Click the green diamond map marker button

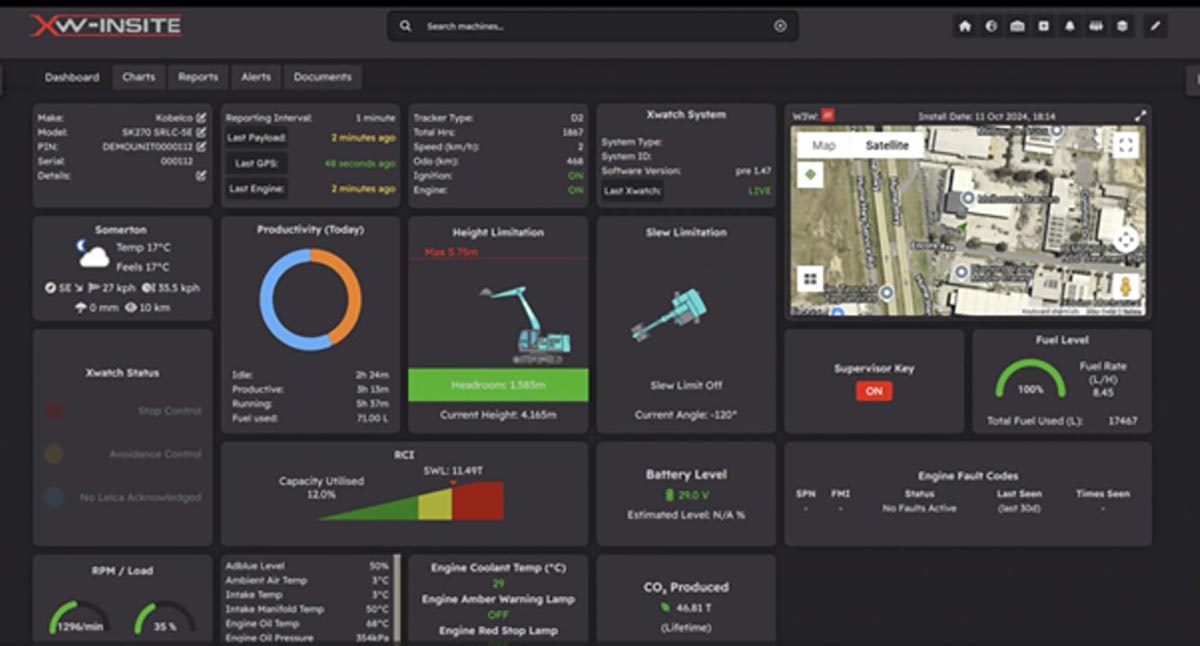pyautogui.click(x=809, y=174)
